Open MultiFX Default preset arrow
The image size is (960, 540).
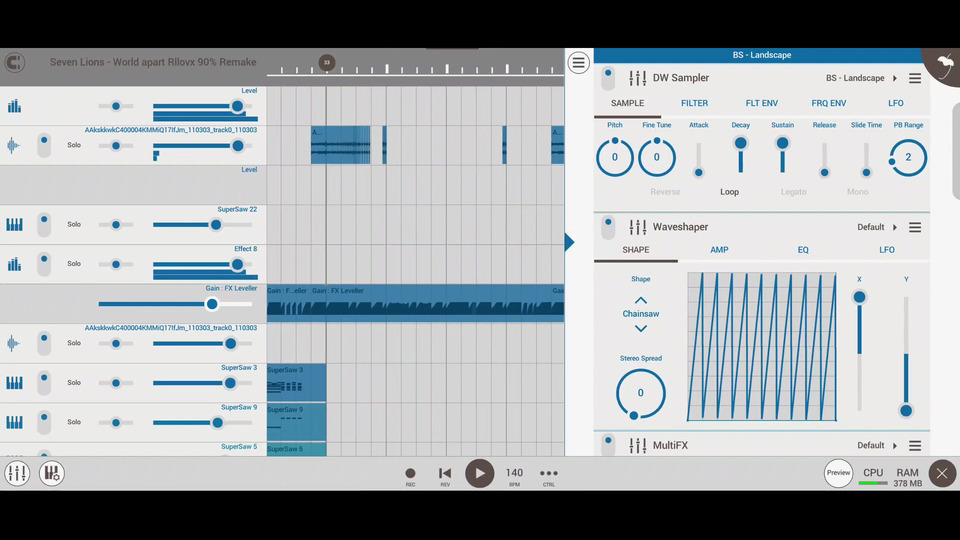tap(894, 446)
